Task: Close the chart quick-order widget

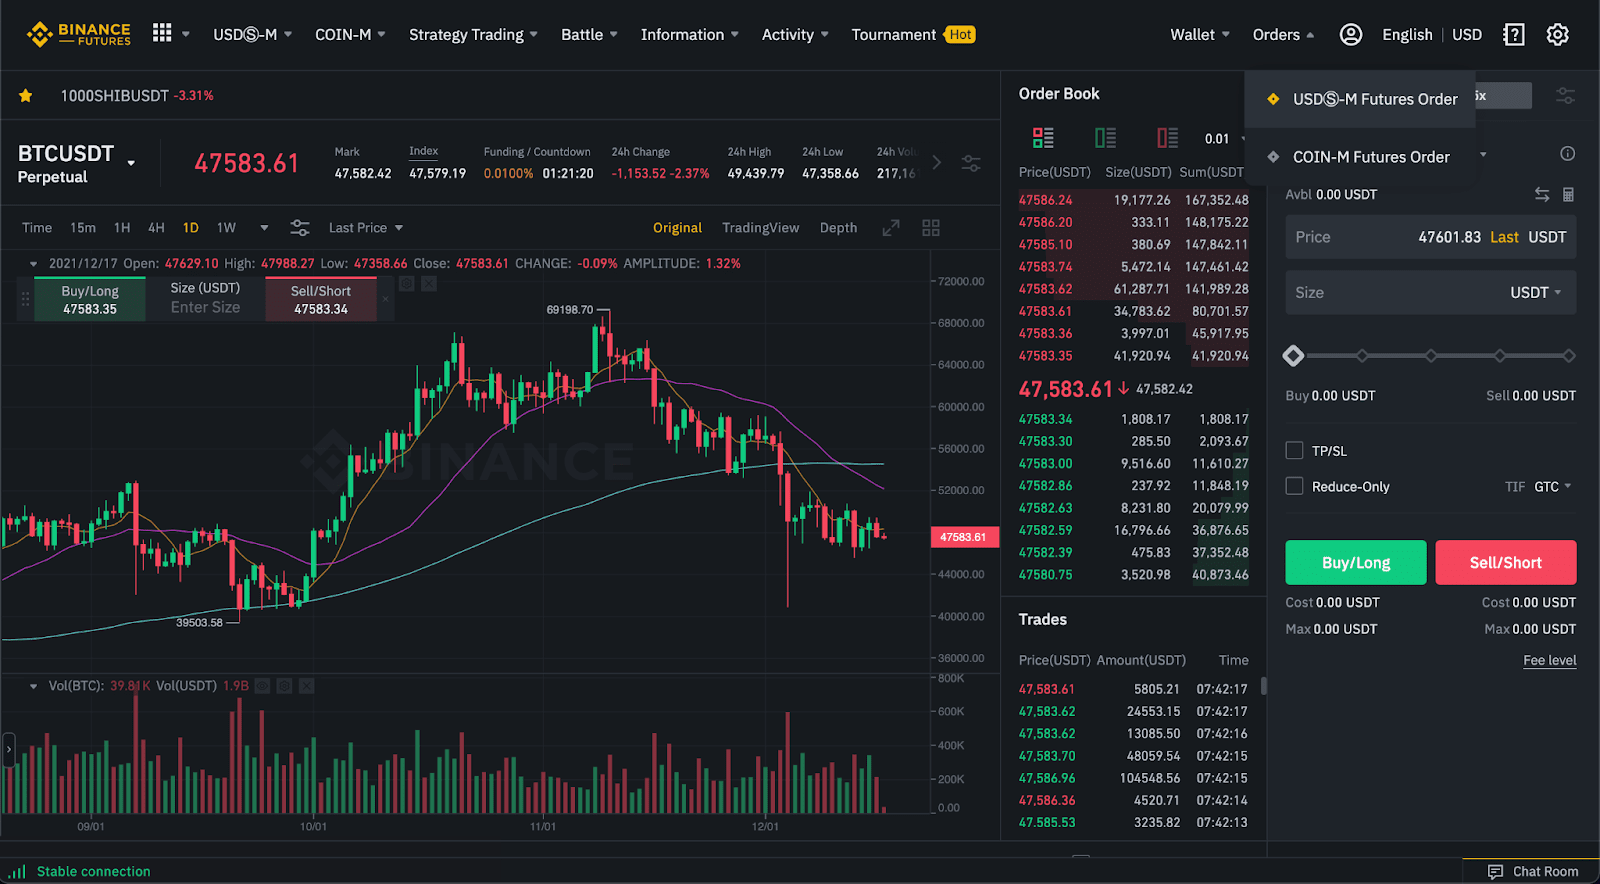Action: 386,299
